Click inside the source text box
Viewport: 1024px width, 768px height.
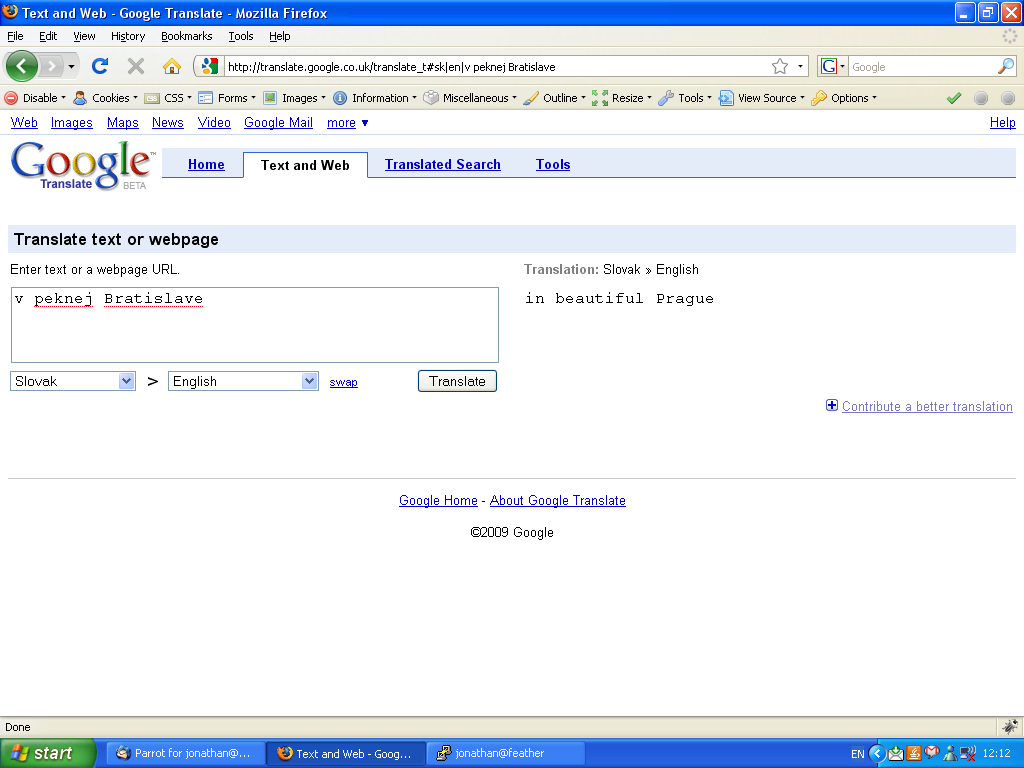[x=255, y=325]
